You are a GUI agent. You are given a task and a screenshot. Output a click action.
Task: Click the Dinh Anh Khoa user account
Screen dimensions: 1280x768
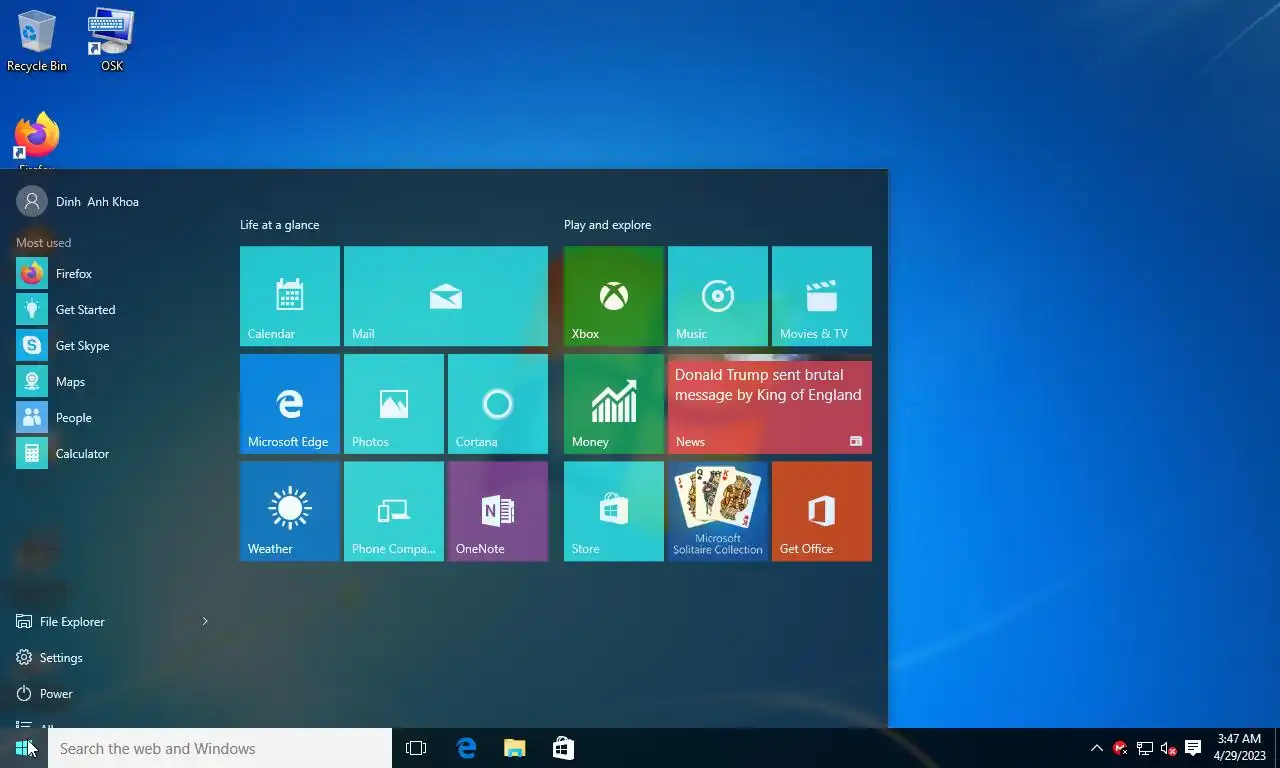[x=78, y=202]
